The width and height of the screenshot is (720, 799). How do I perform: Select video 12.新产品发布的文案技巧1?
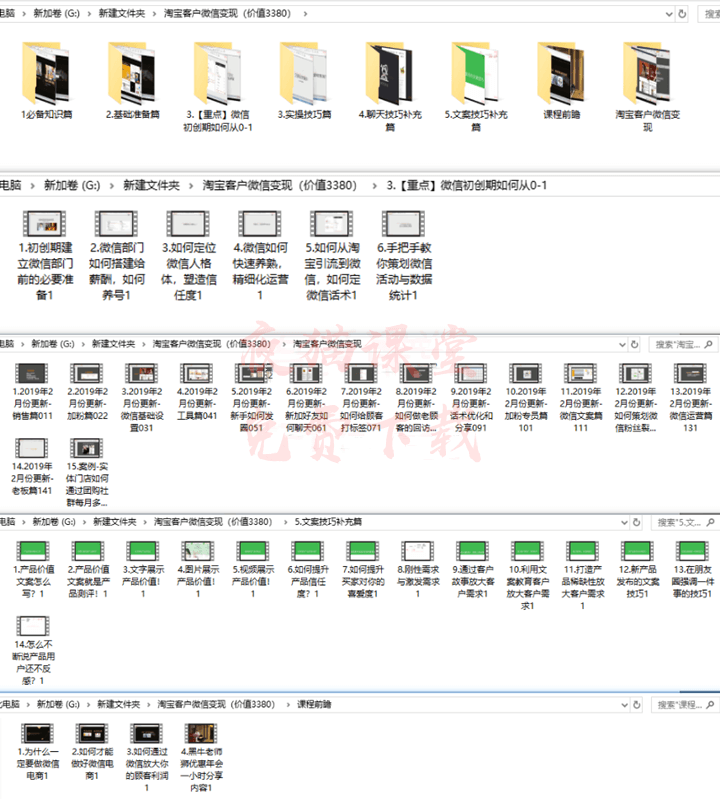[x=637, y=570]
